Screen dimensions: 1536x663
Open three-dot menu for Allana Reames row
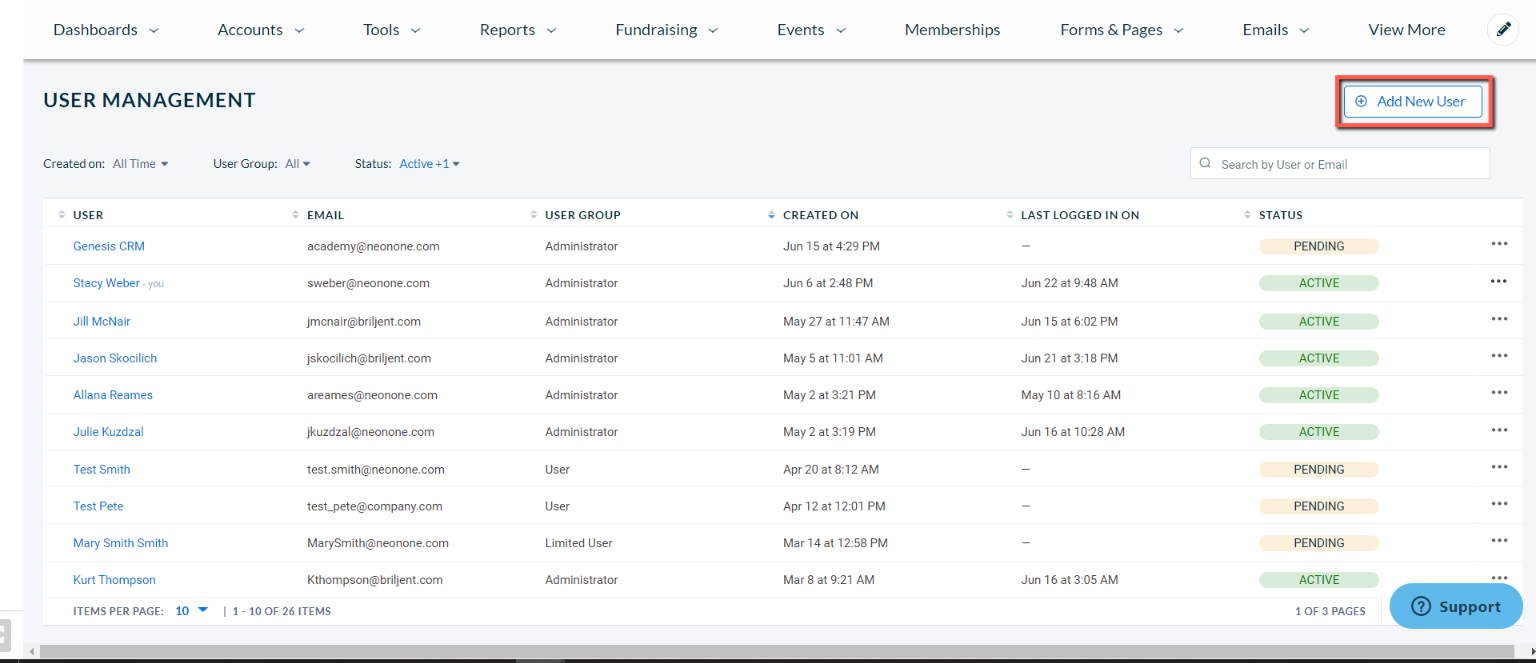tap(1499, 393)
